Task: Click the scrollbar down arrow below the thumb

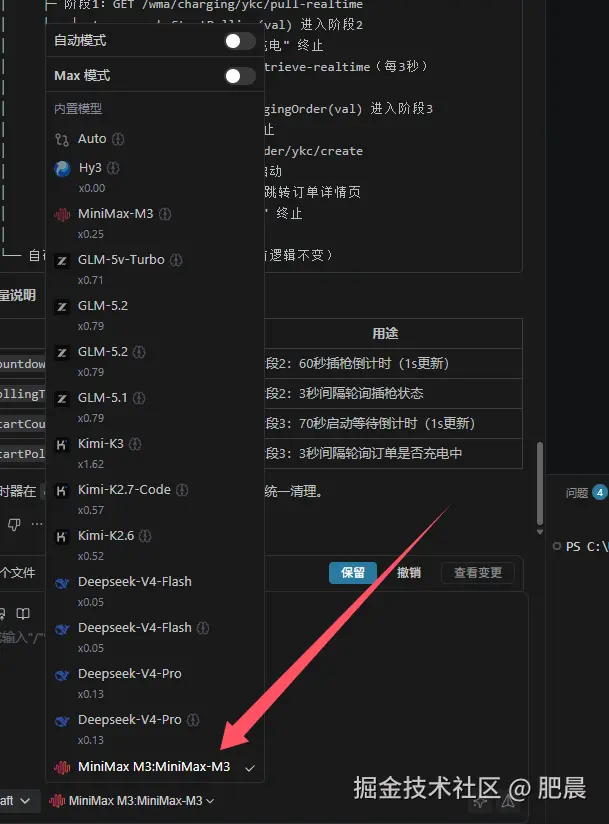Action: 540,532
